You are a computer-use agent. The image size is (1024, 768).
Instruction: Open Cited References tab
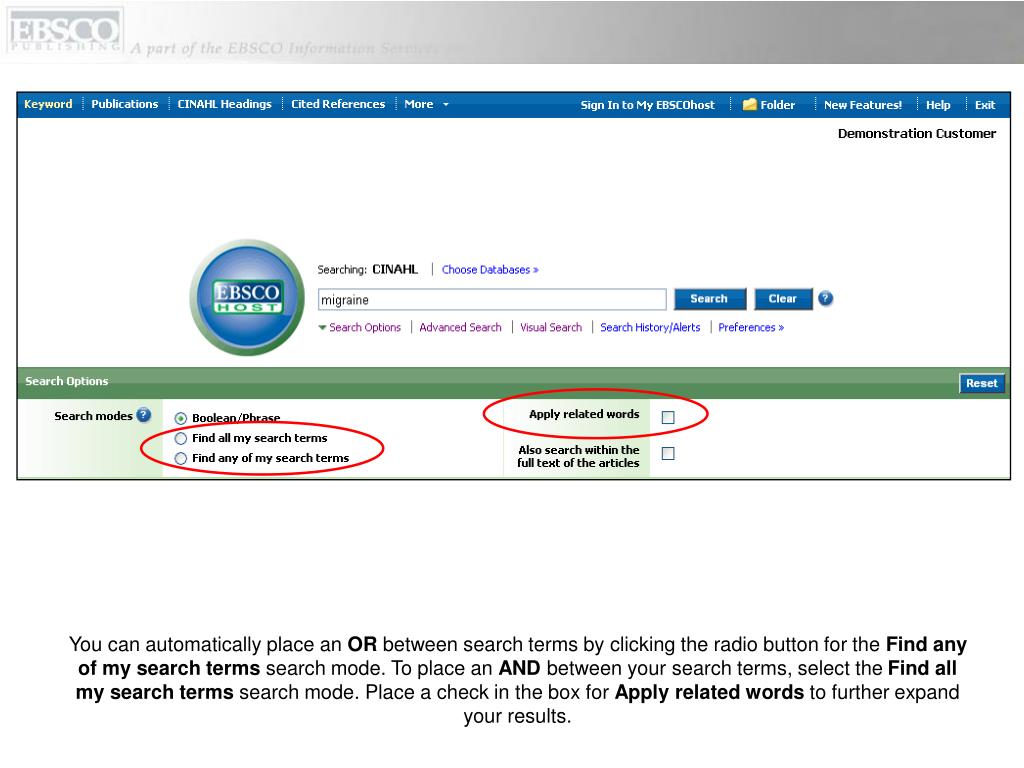(338, 104)
